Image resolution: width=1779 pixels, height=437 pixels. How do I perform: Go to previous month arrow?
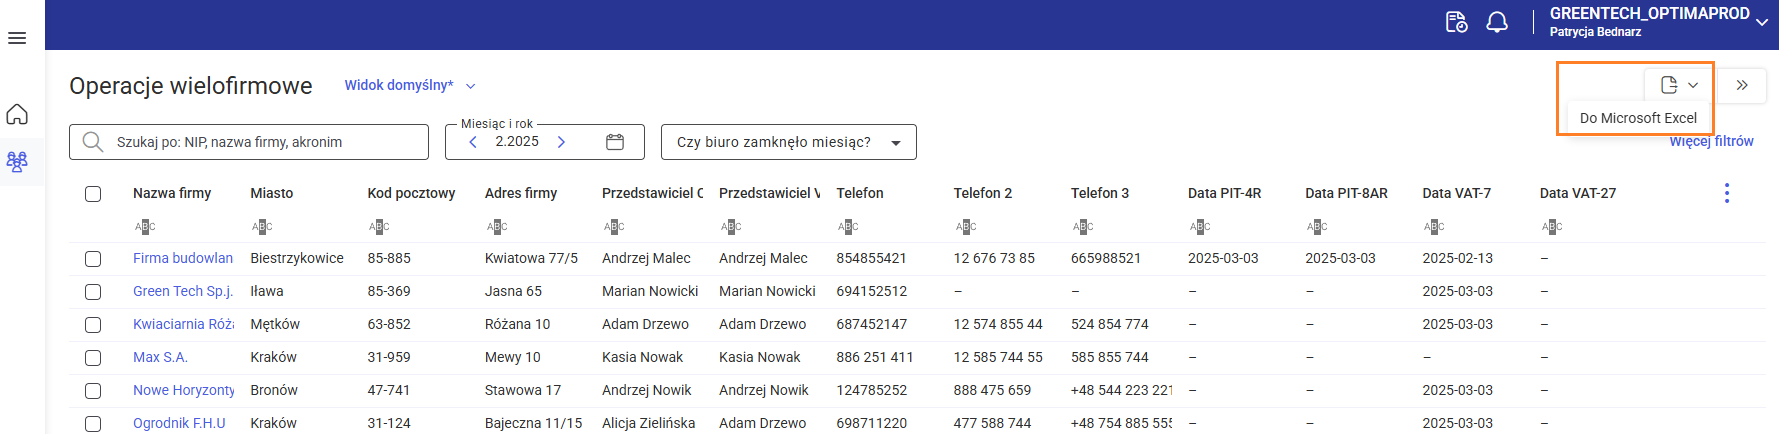[x=473, y=142]
